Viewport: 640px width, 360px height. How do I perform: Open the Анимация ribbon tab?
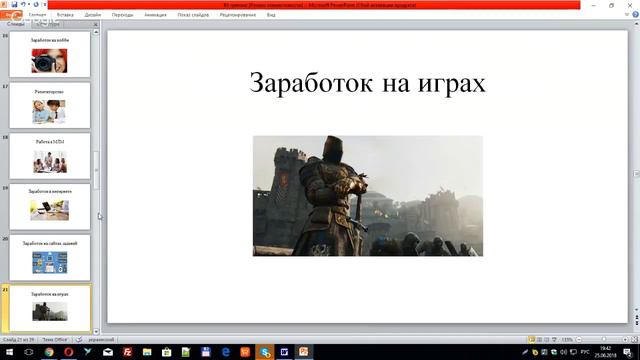click(x=155, y=15)
